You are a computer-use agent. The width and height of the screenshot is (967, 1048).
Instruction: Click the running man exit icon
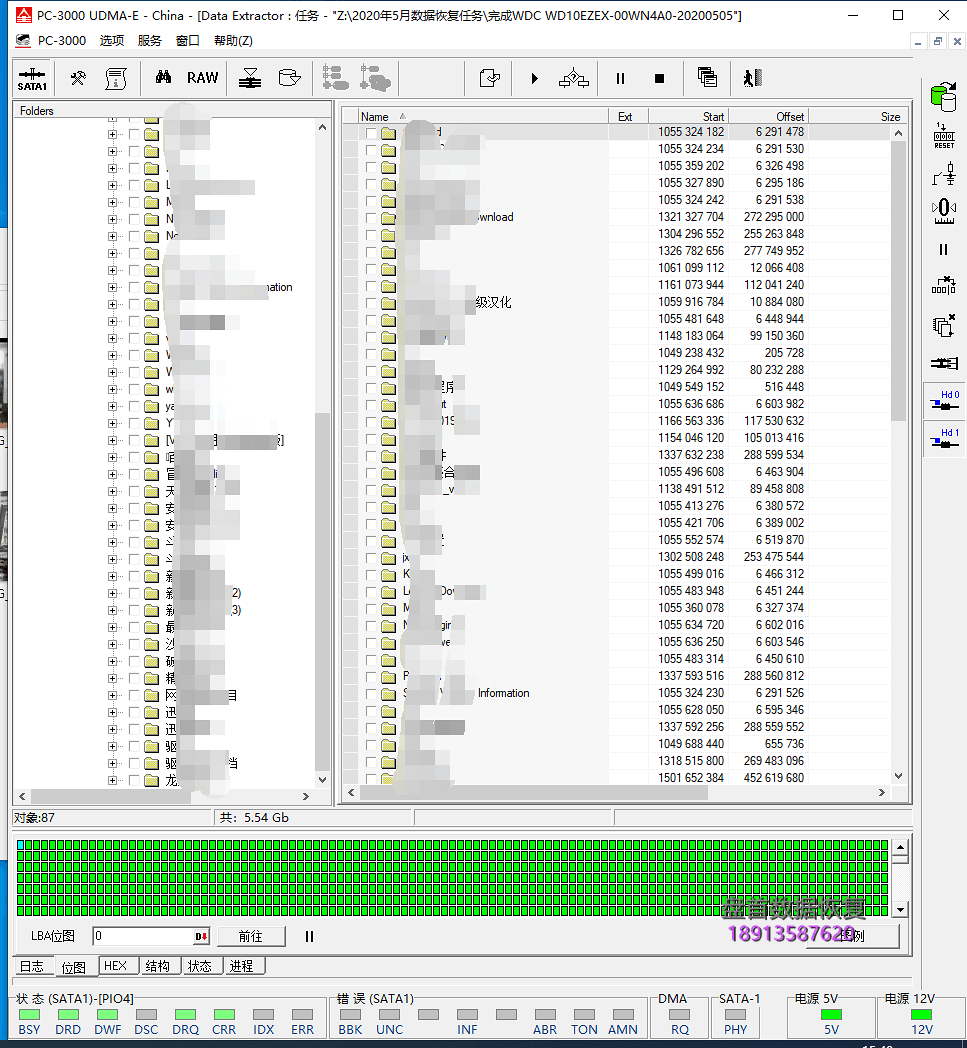pyautogui.click(x=753, y=78)
